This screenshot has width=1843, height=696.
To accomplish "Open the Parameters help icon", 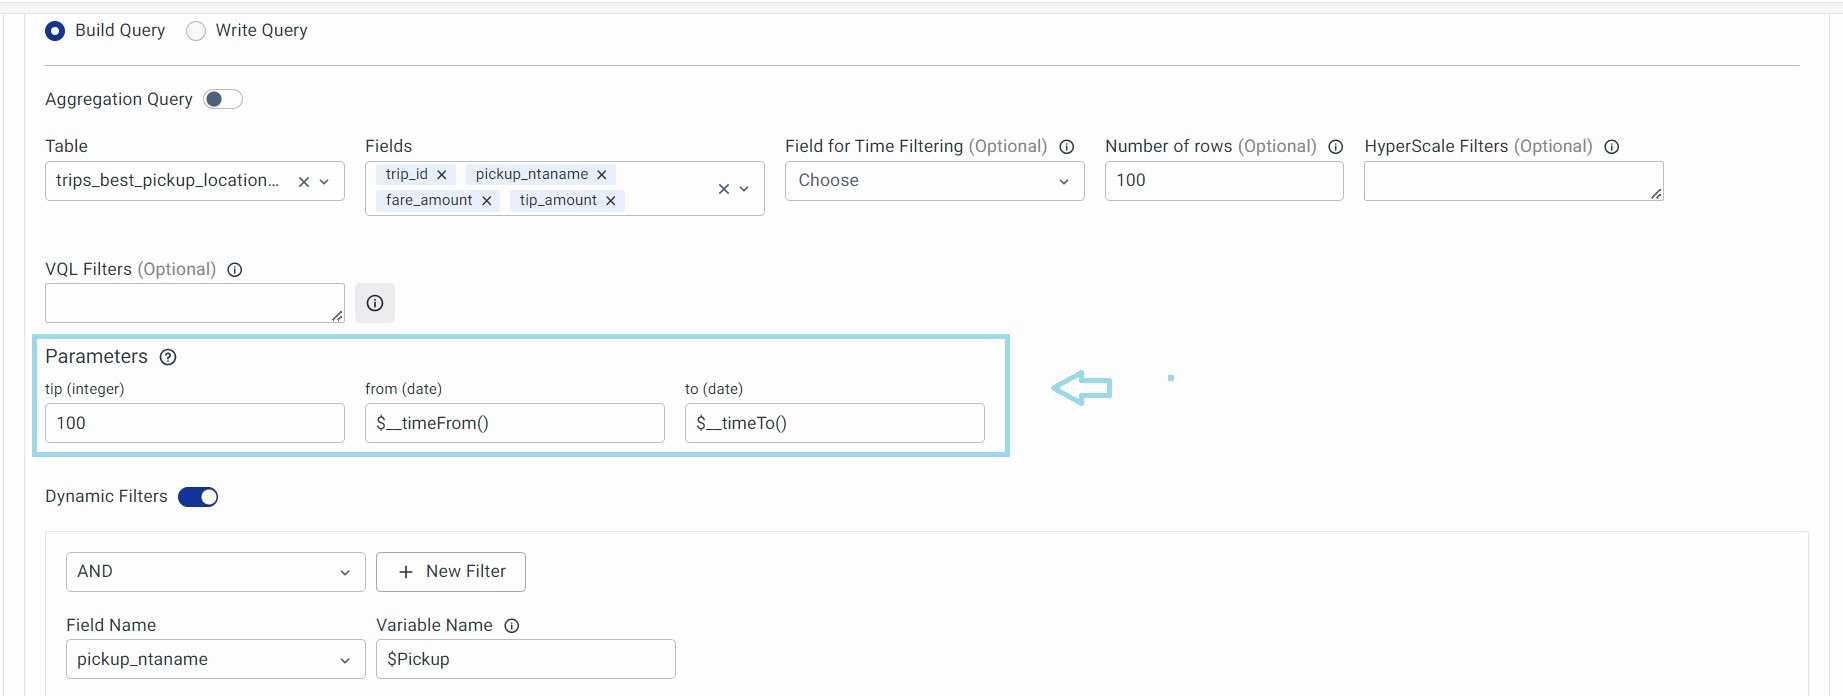I will 168,358.
